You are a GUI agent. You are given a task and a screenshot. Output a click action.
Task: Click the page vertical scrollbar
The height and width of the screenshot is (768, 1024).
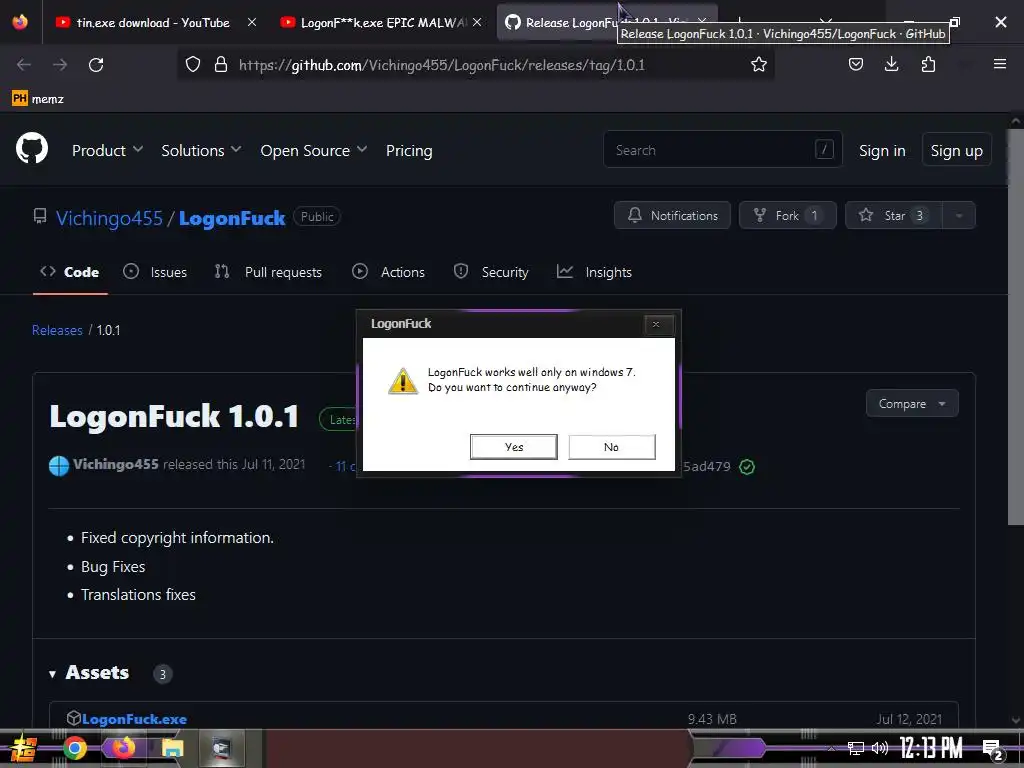tap(1016, 327)
